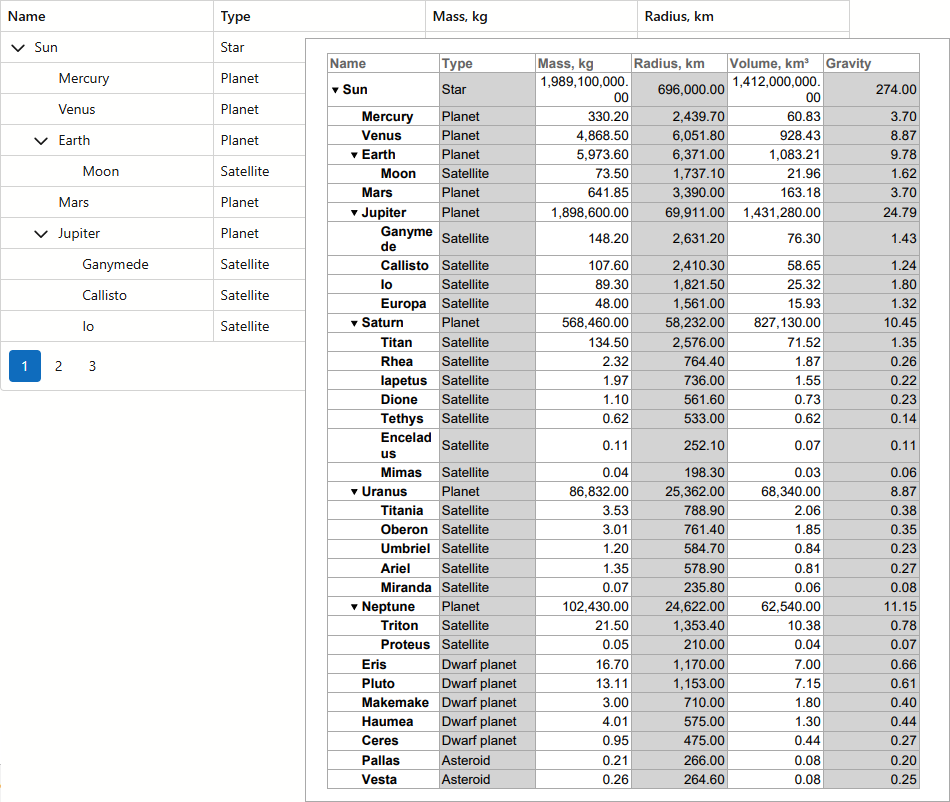Click the Moon row in left tree
The height and width of the screenshot is (802, 950).
tap(101, 172)
